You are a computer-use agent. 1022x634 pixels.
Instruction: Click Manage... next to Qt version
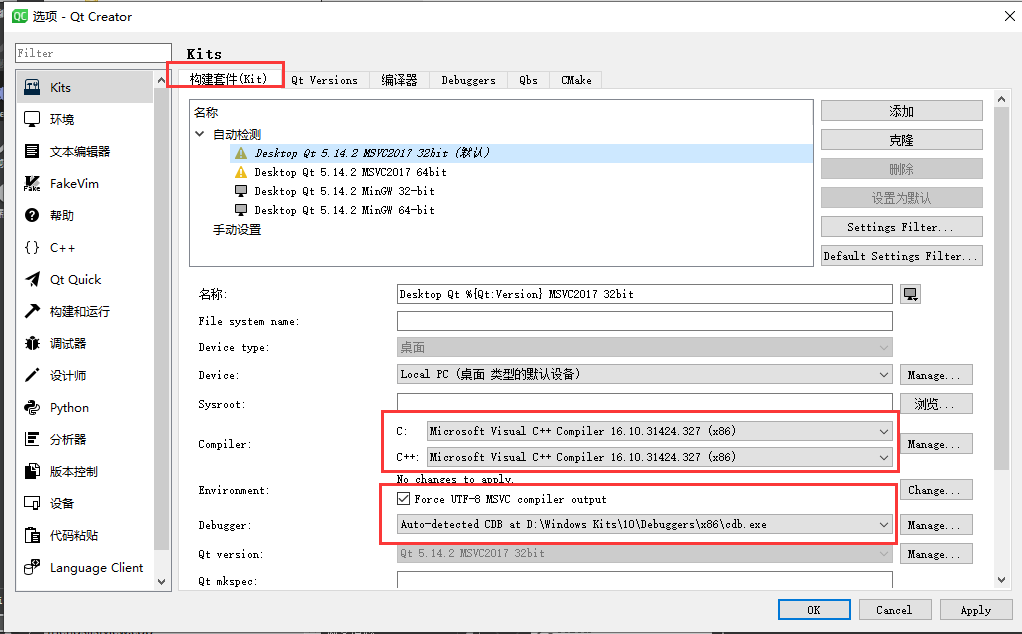click(x=936, y=554)
